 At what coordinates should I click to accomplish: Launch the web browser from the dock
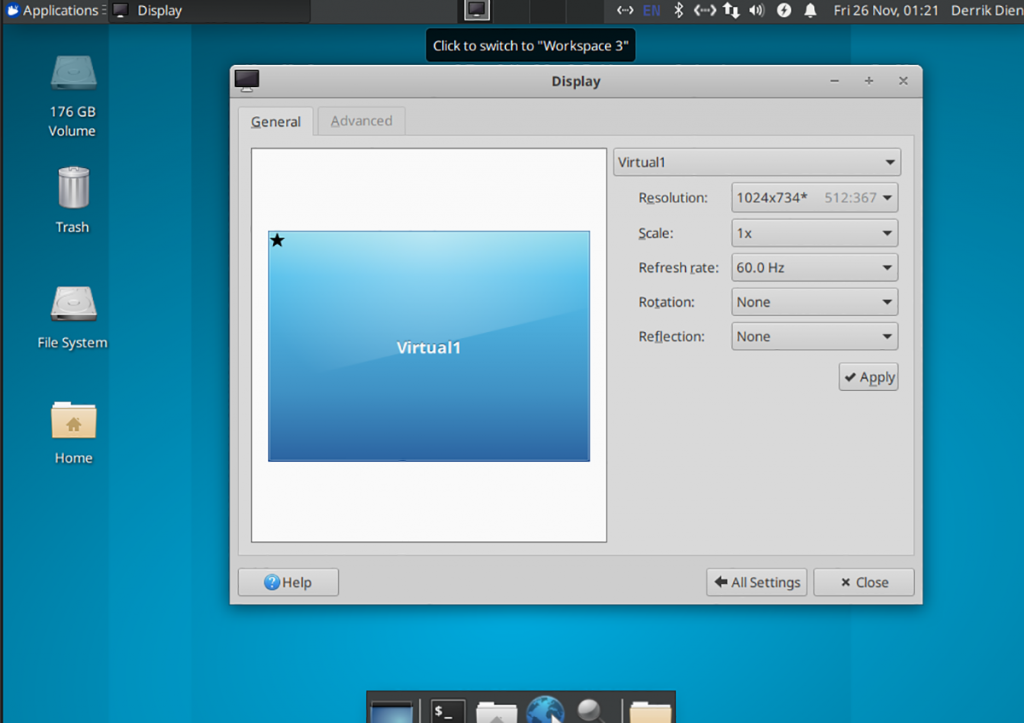pos(545,710)
